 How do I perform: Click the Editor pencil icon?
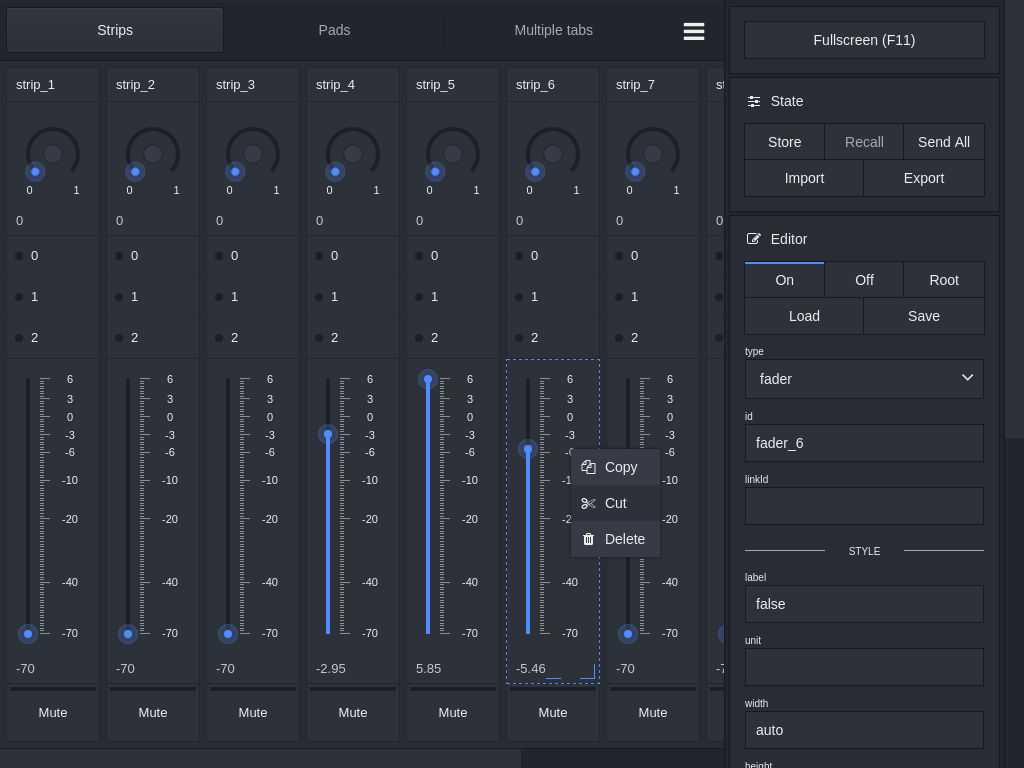point(754,239)
